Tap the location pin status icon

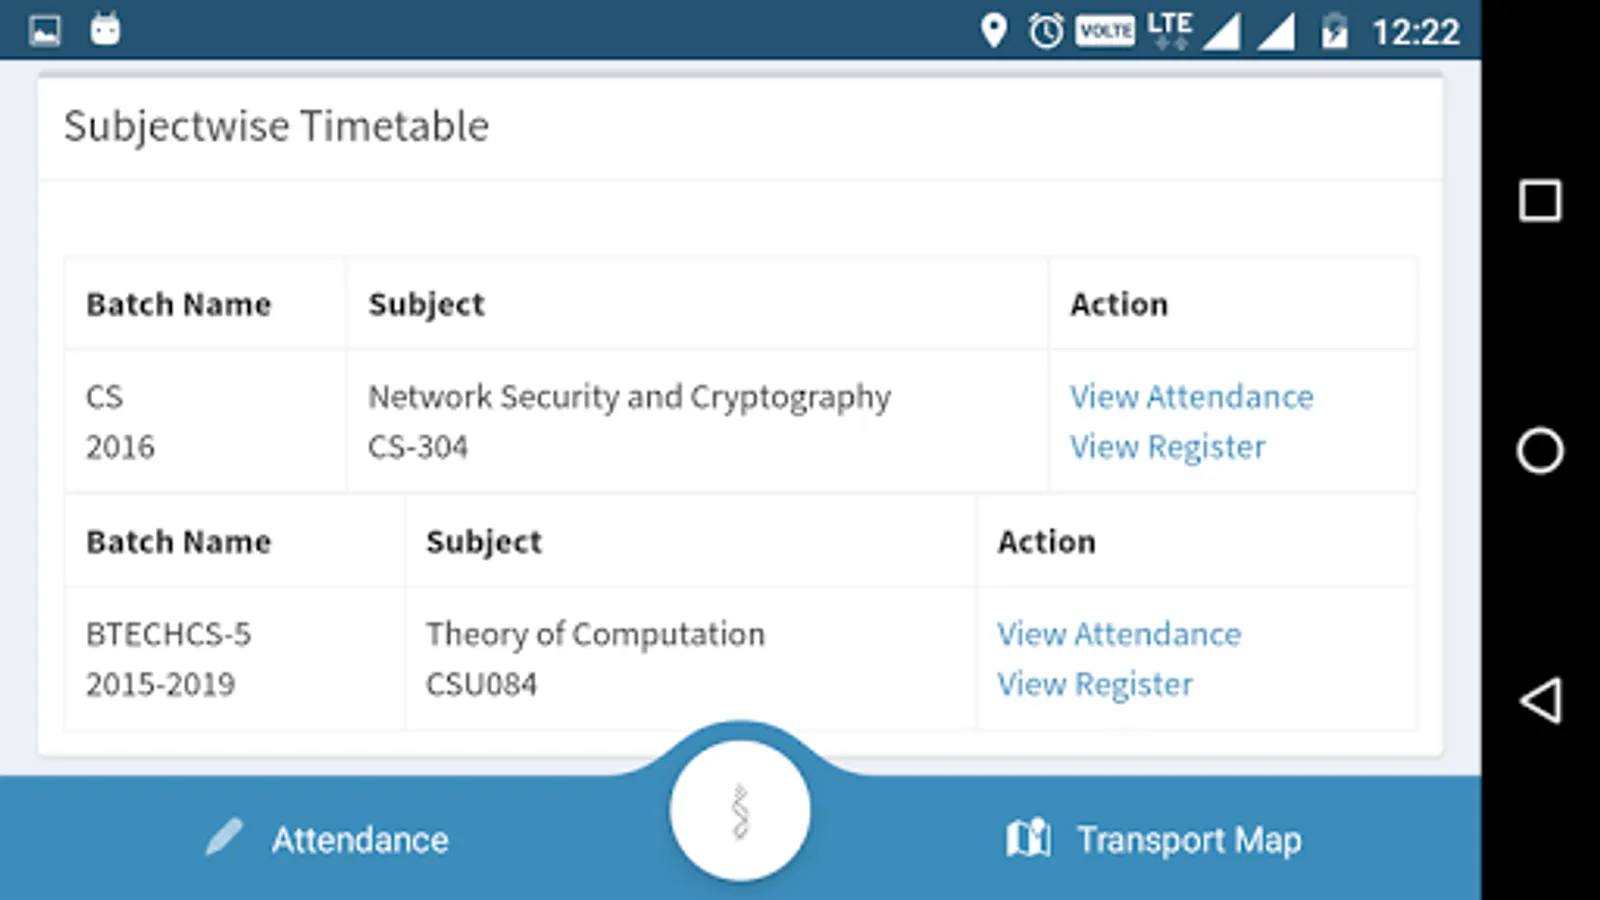(993, 31)
